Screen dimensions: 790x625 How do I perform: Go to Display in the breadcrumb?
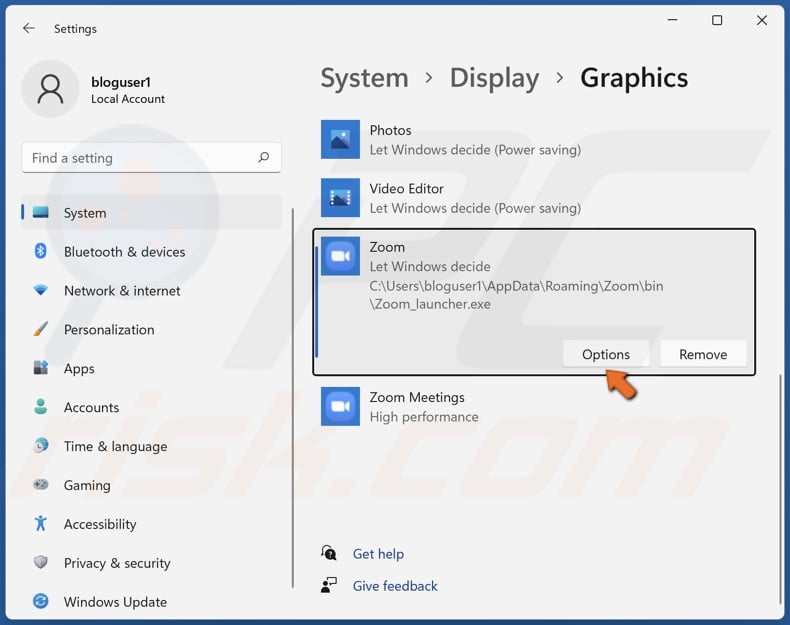click(x=494, y=78)
